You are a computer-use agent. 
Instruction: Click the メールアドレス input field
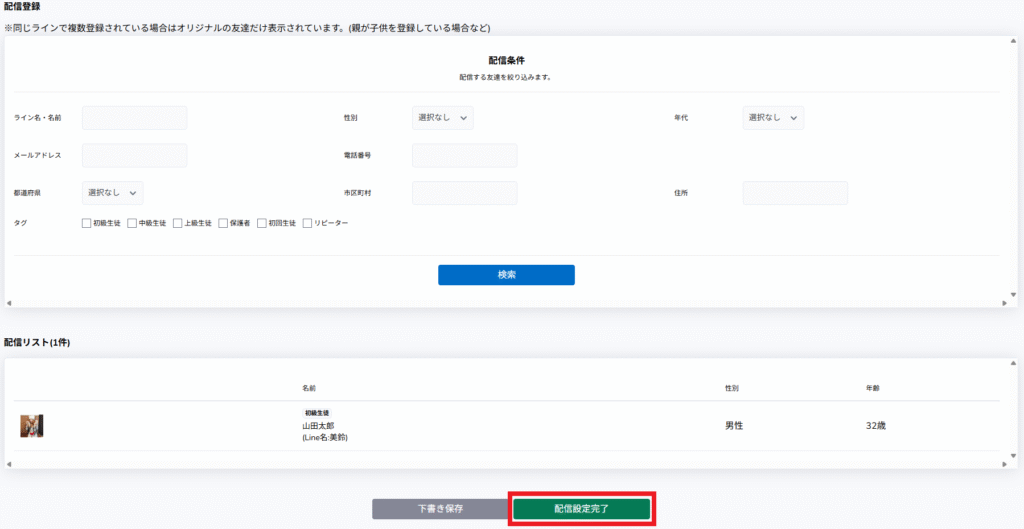tap(134, 155)
